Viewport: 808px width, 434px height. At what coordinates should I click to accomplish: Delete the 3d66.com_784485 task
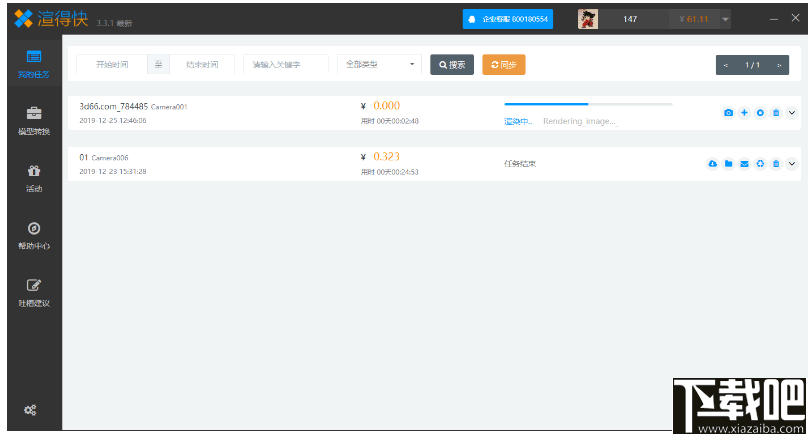tap(776, 113)
